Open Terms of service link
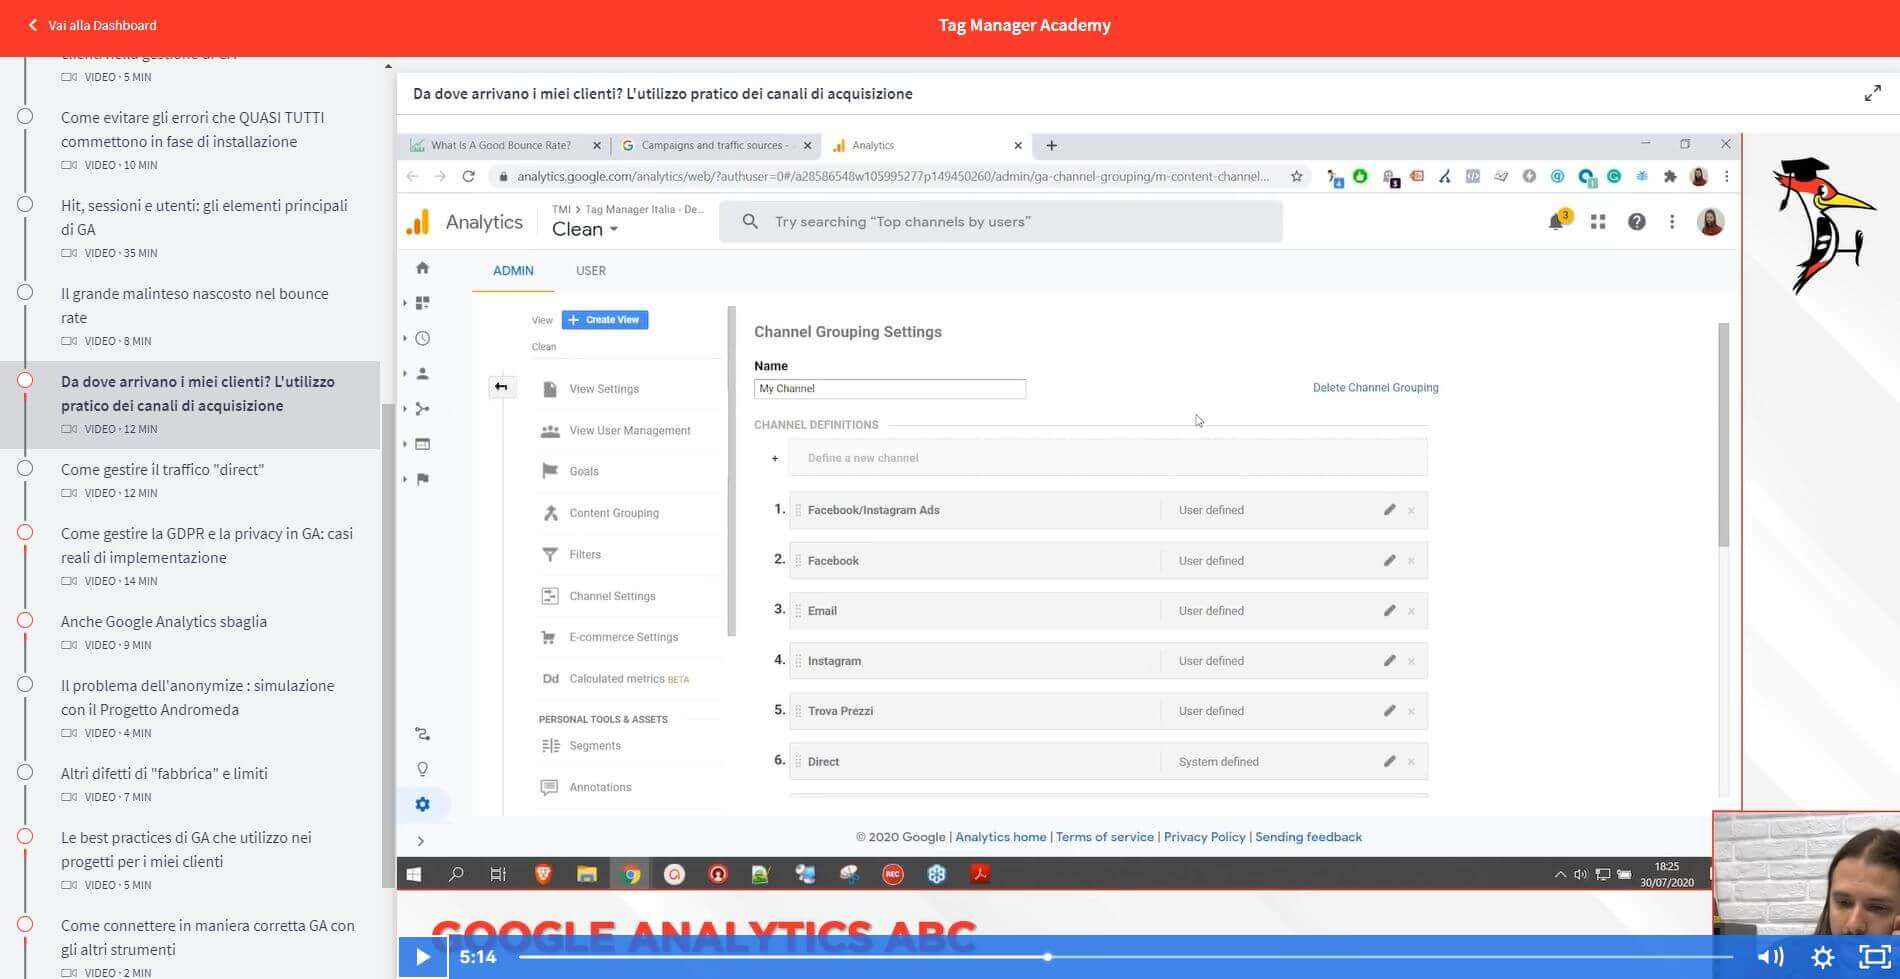 pyautogui.click(x=1104, y=837)
